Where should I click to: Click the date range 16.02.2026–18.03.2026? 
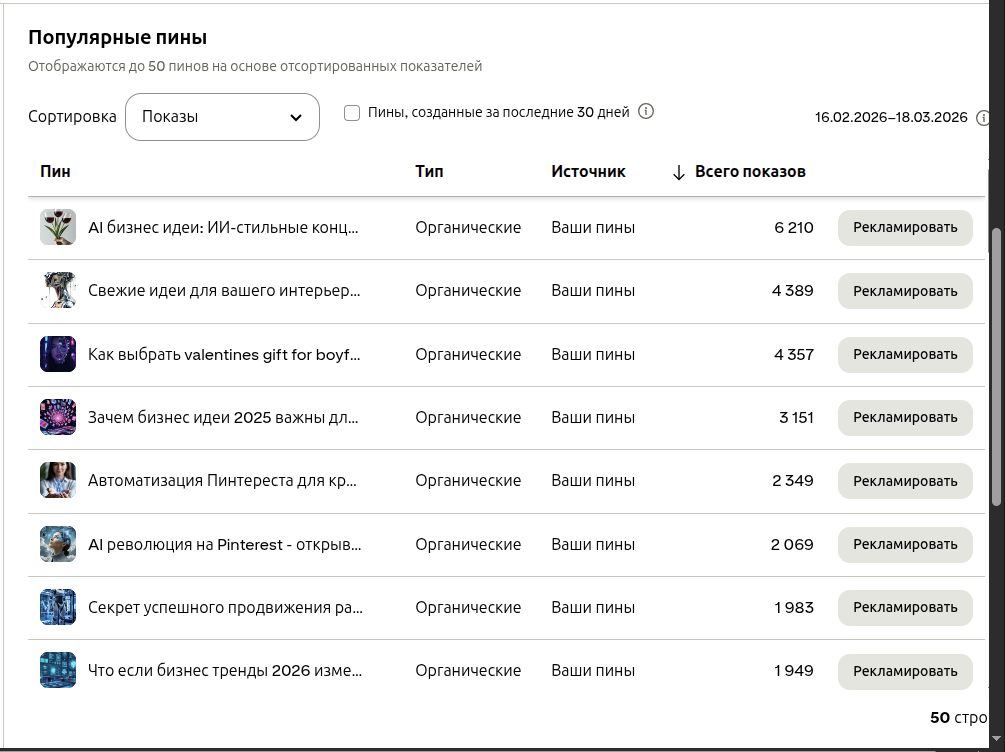click(891, 118)
